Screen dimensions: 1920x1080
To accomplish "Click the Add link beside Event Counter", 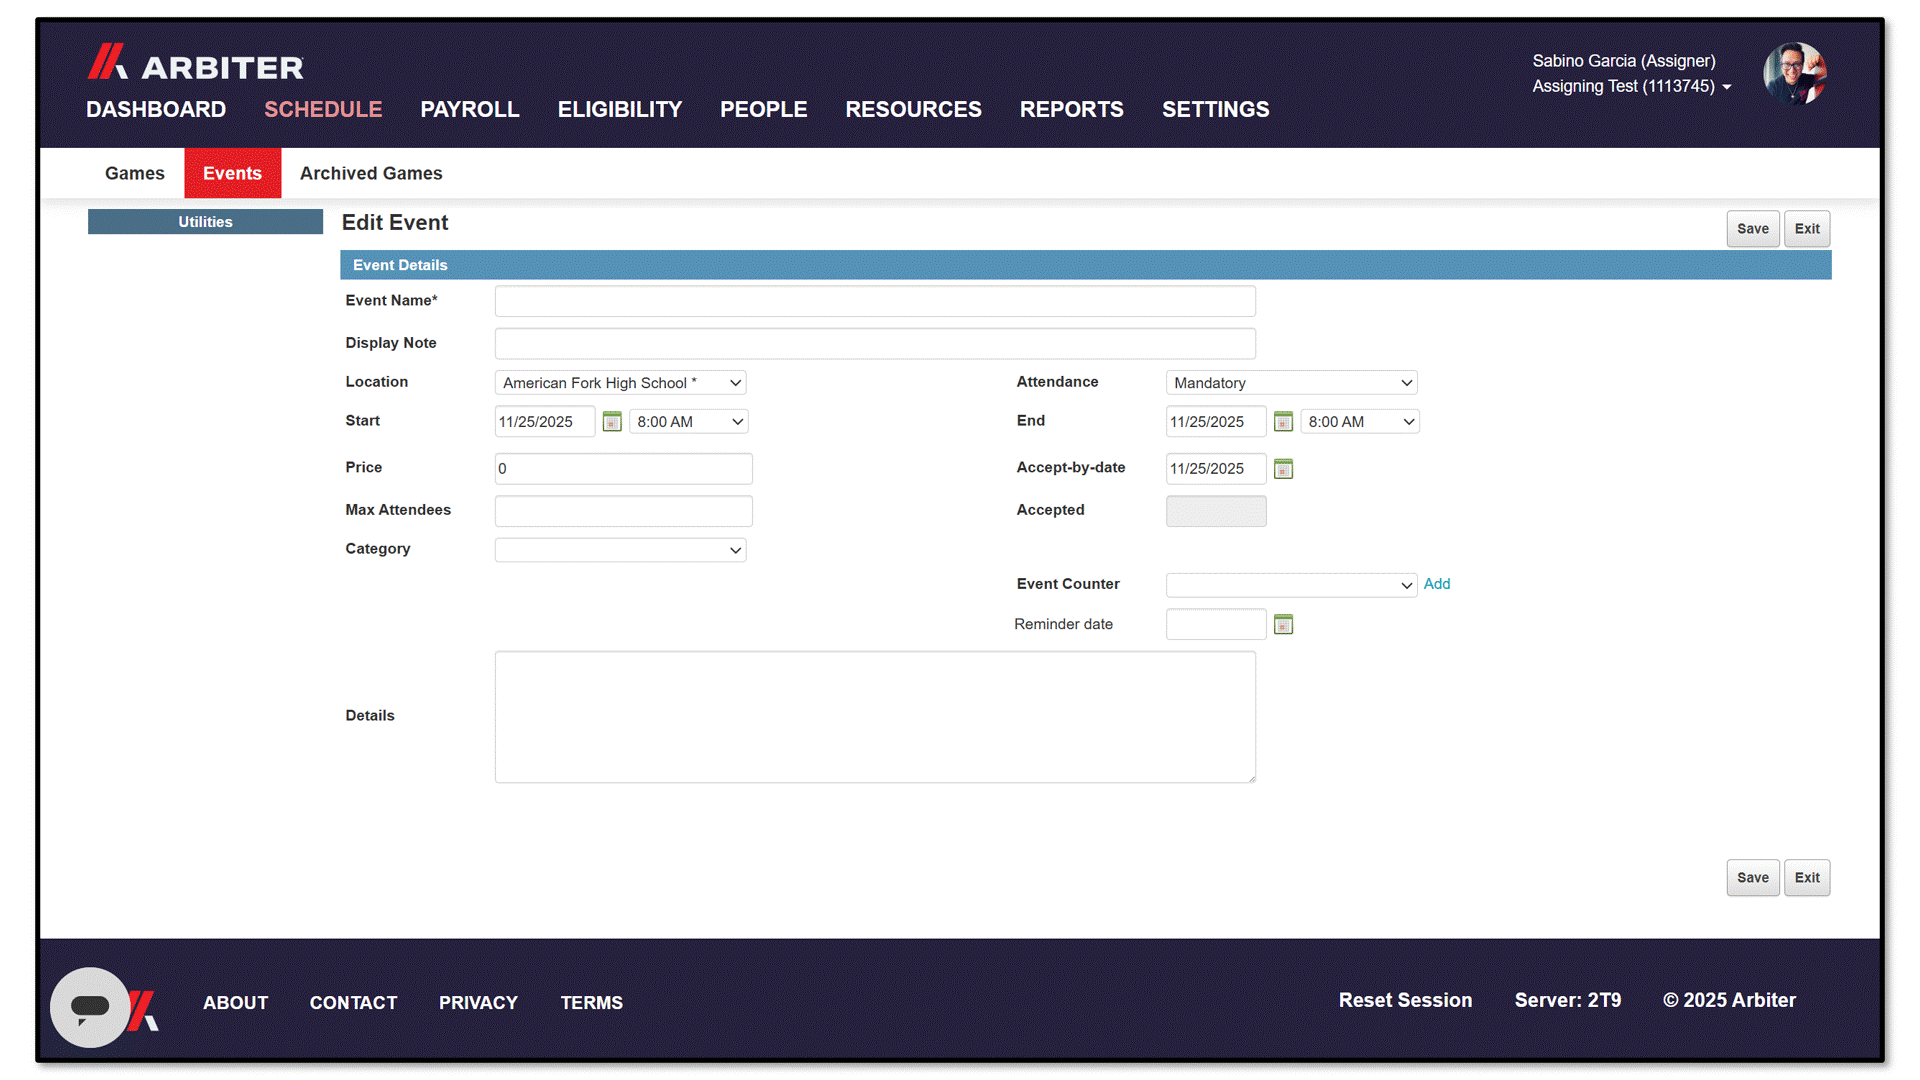I will tap(1437, 584).
